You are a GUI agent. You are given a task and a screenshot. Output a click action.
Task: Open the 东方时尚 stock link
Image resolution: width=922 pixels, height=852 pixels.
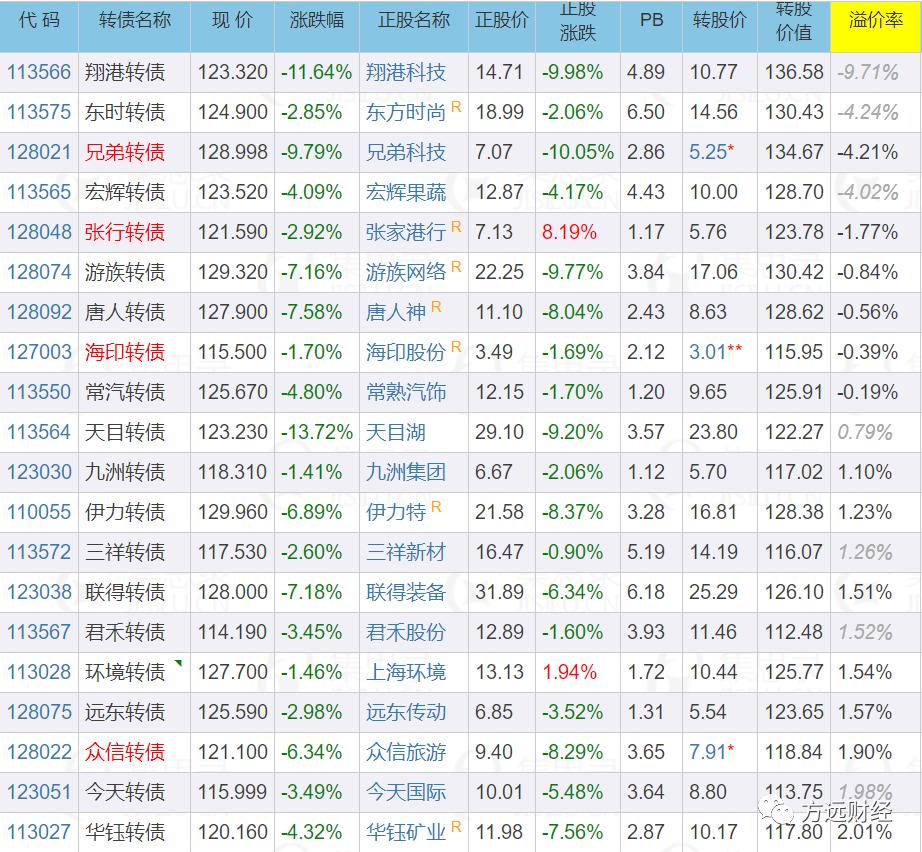[x=406, y=112]
